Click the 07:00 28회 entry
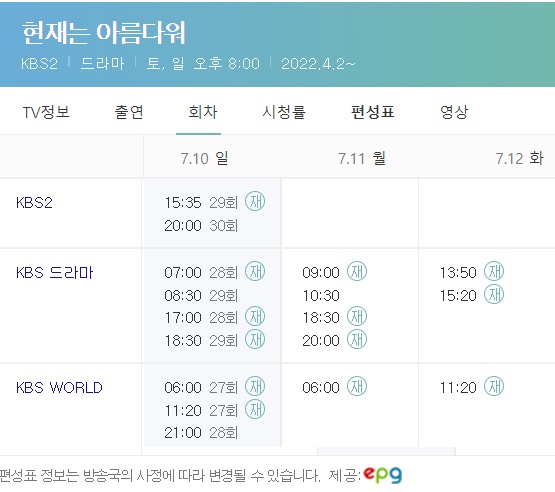 coord(201,273)
